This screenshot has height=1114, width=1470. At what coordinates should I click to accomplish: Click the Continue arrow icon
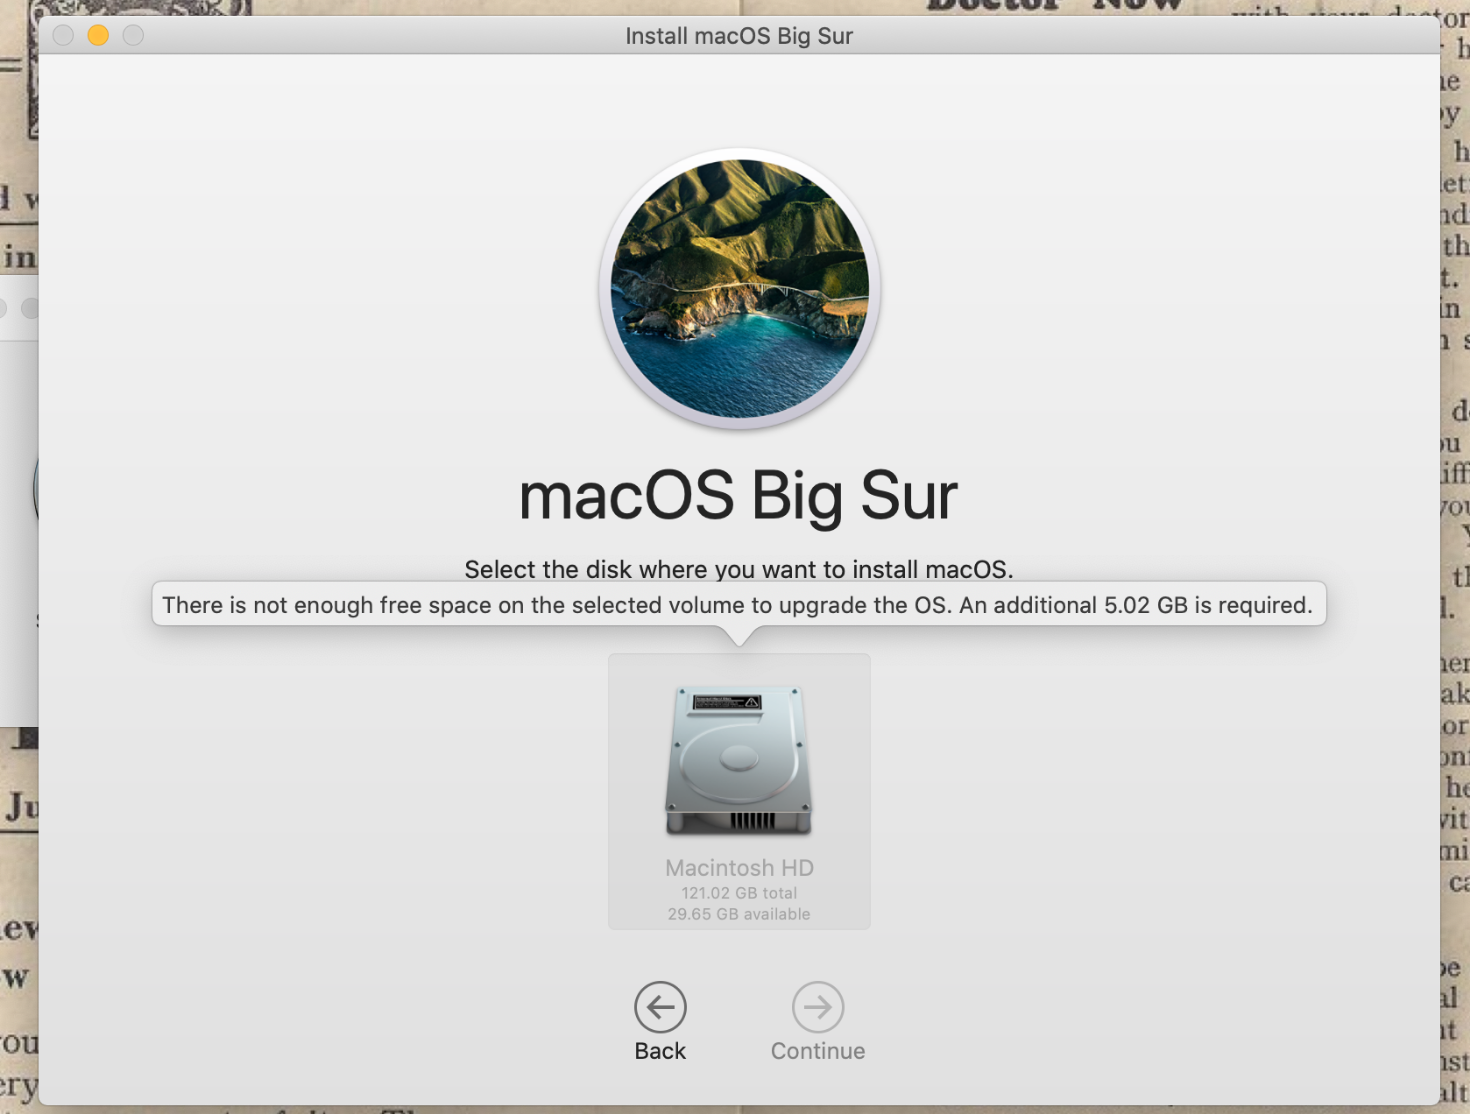click(817, 1007)
